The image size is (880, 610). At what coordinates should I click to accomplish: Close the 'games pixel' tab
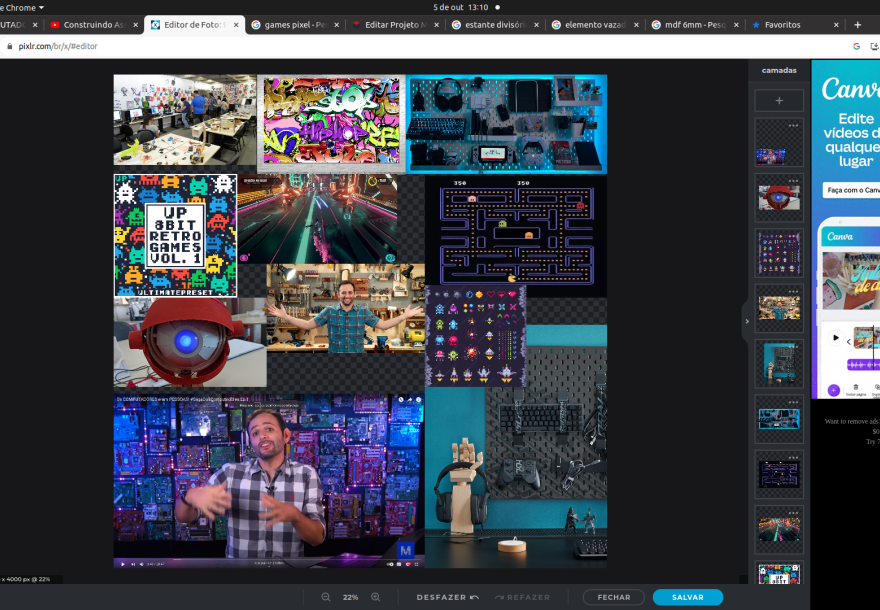coord(336,25)
